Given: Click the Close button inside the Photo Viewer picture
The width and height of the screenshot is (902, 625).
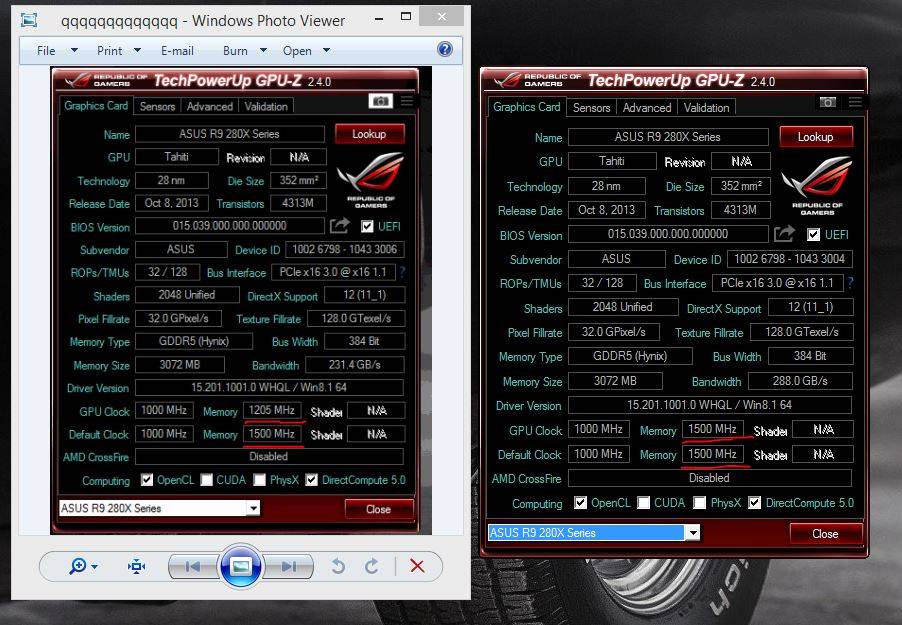Looking at the screenshot, I should (379, 509).
